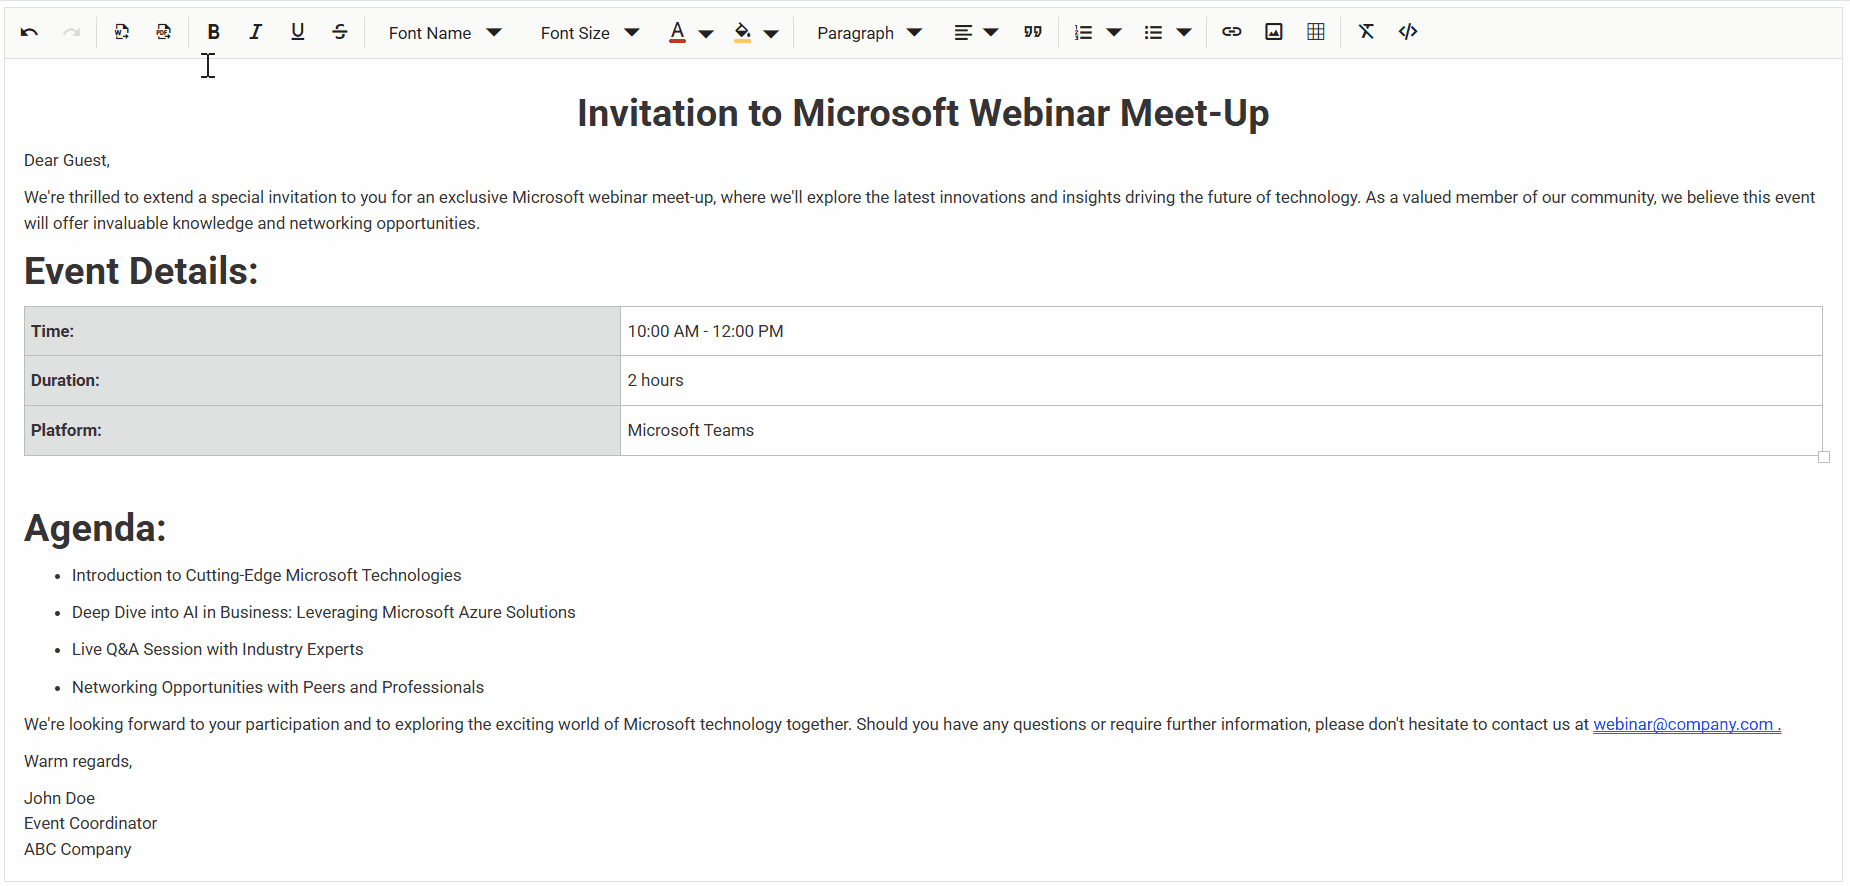Expand the alignment options arrow

click(991, 33)
